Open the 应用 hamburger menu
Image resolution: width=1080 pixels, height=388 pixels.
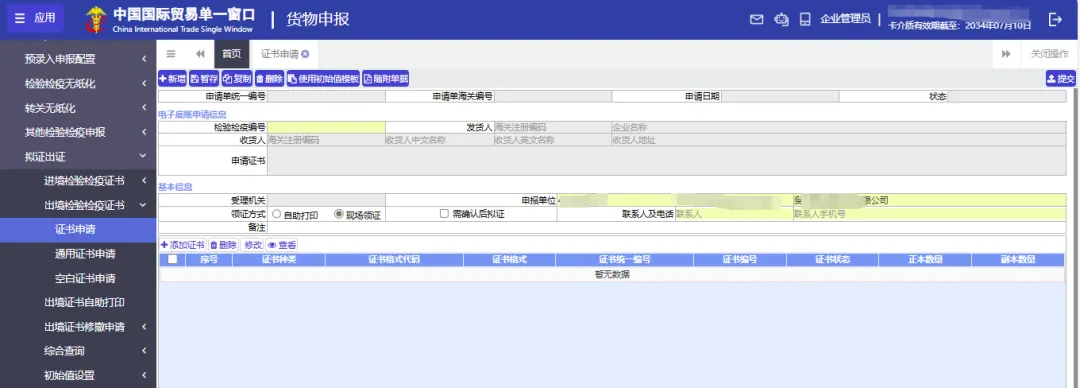pos(35,19)
